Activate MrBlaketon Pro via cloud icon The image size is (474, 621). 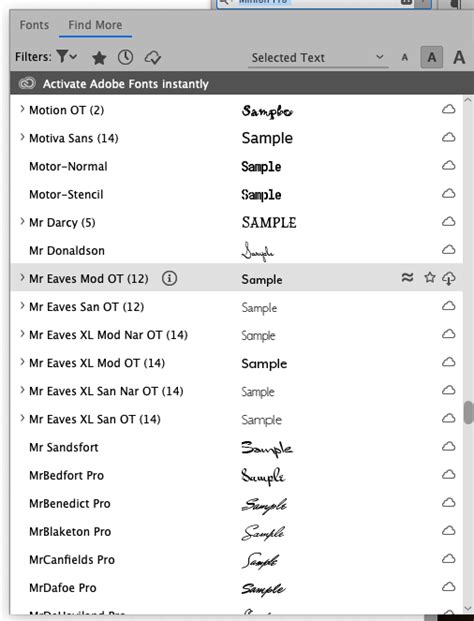click(x=448, y=531)
